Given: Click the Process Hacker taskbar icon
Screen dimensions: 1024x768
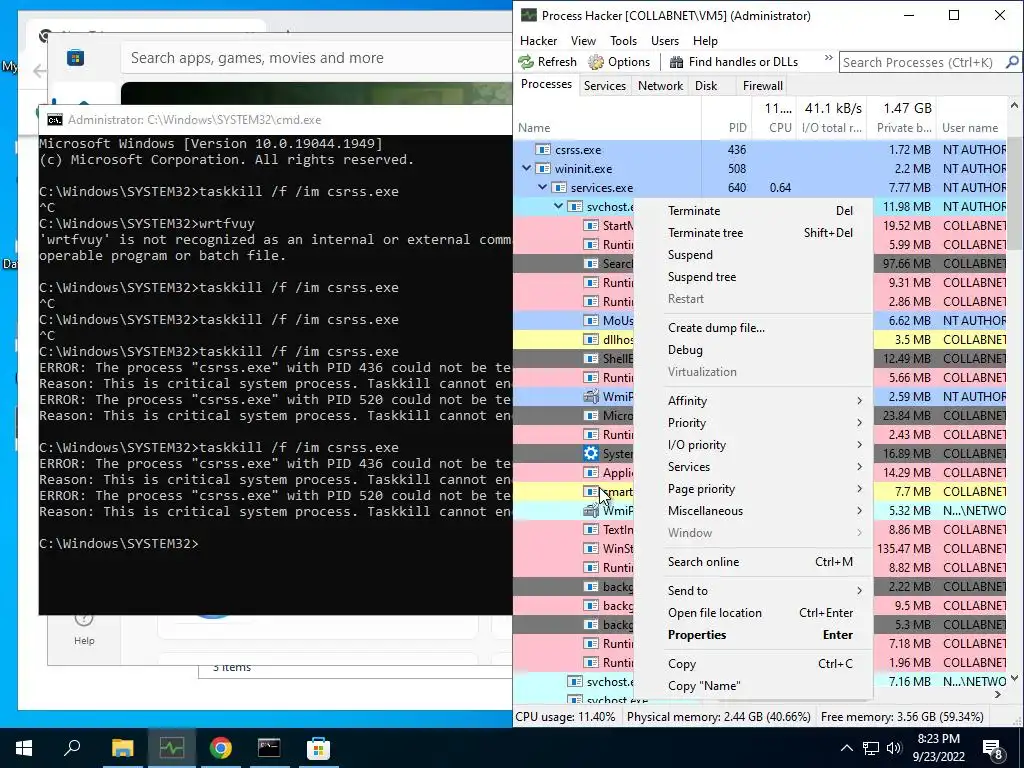Looking at the screenshot, I should tap(171, 748).
